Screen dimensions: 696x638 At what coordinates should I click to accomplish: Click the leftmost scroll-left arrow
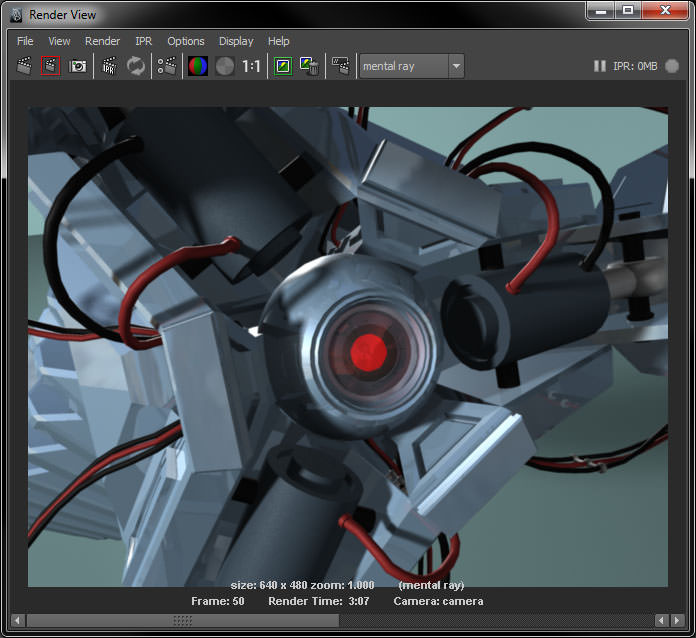point(17,620)
